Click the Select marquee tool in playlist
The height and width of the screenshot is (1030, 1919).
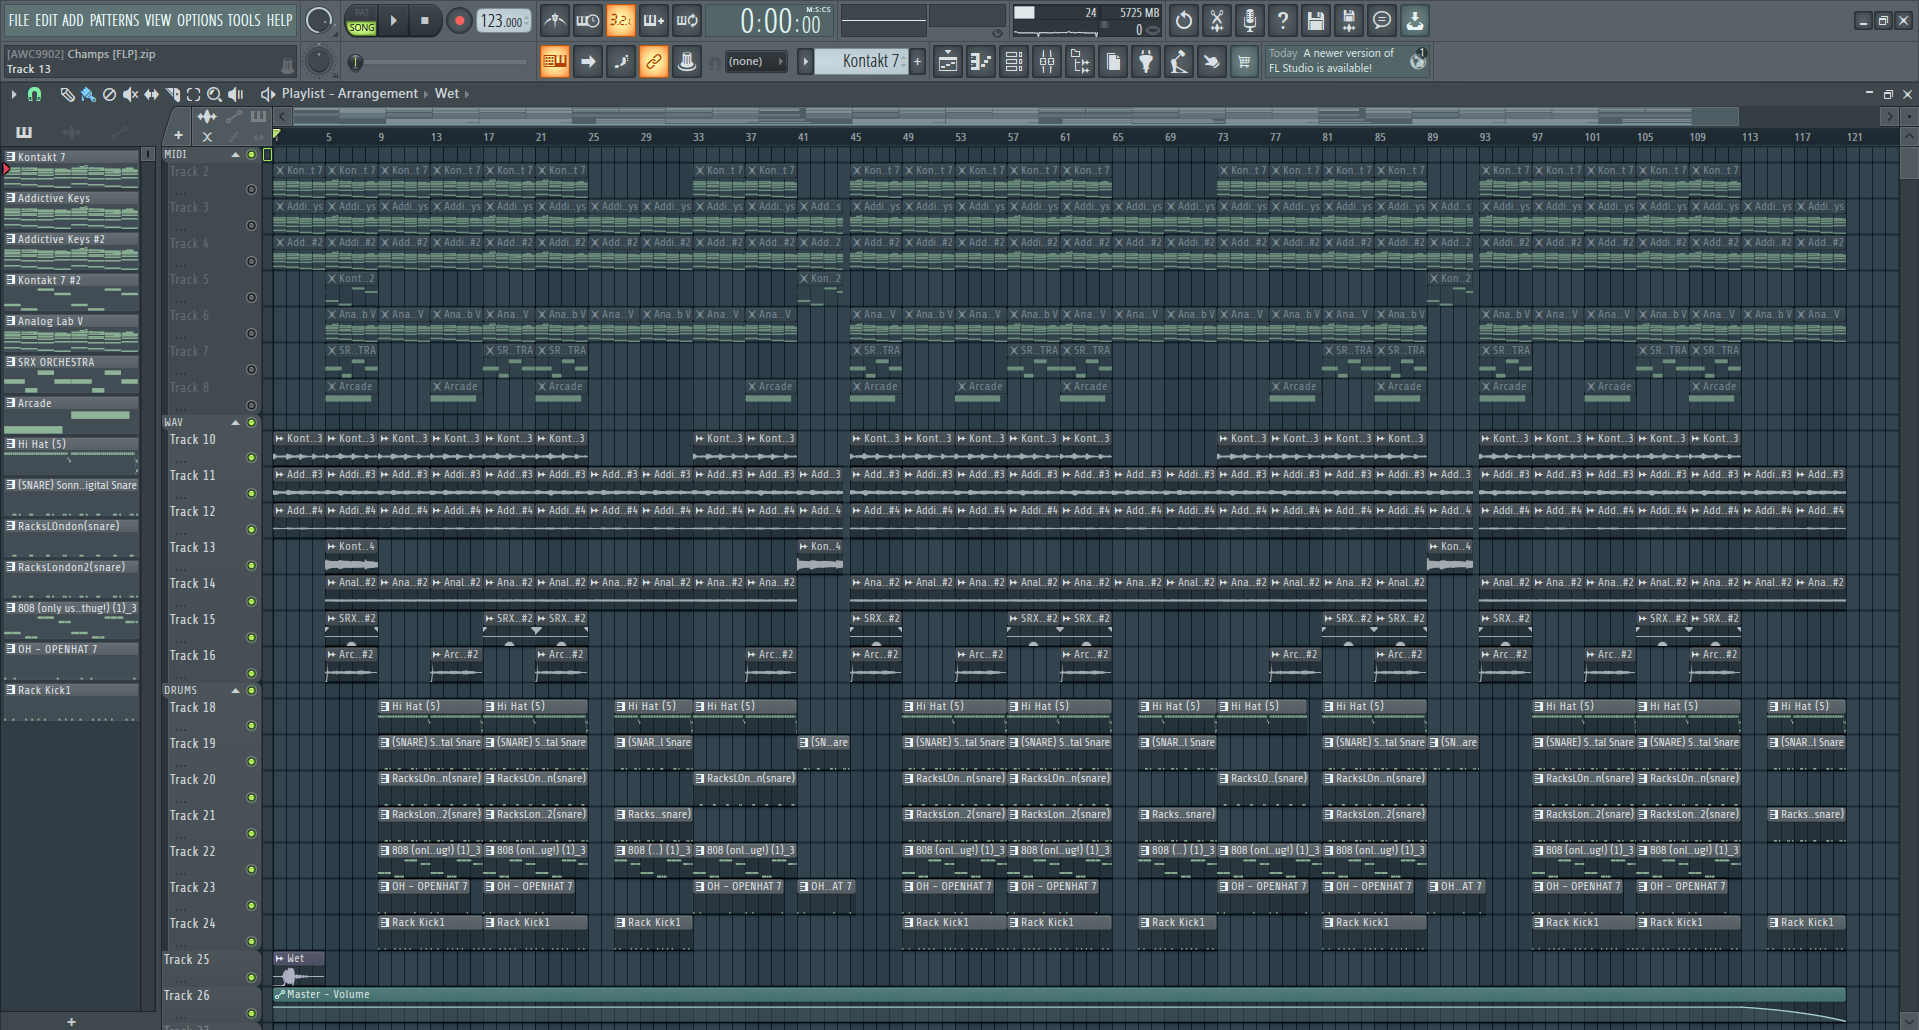[x=194, y=94]
